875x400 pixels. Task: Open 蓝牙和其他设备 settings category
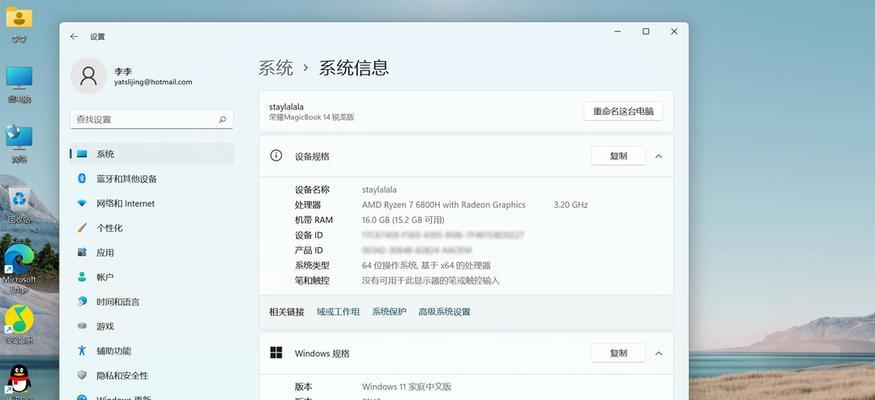pyautogui.click(x=152, y=179)
